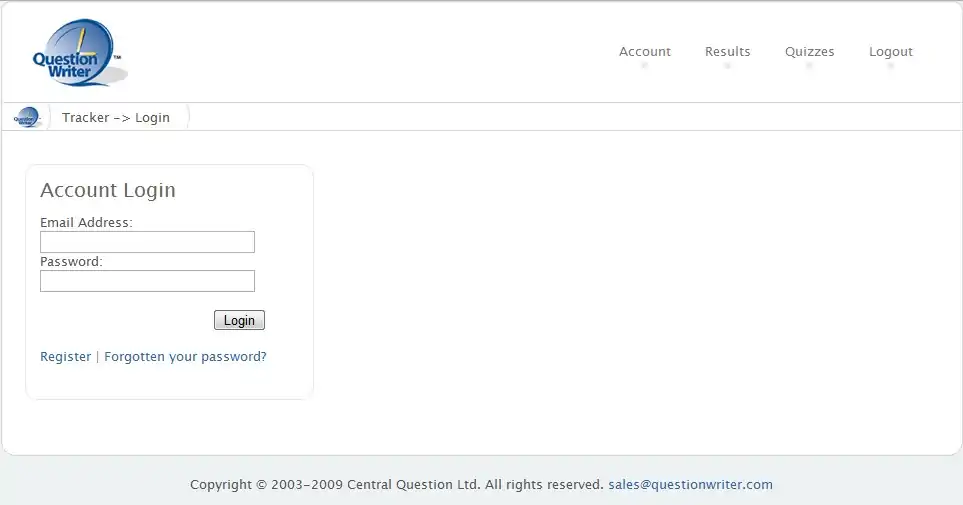The width and height of the screenshot is (963, 505).
Task: Click the dot indicator beneath Results
Action: coord(727,66)
